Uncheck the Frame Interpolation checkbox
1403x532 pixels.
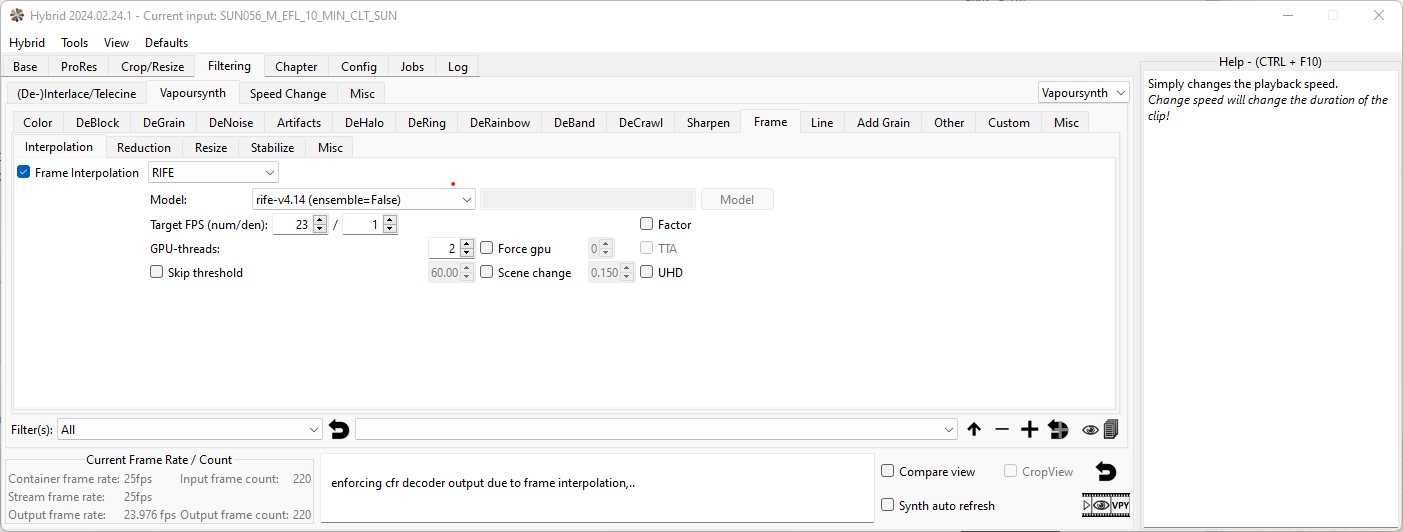coord(24,173)
